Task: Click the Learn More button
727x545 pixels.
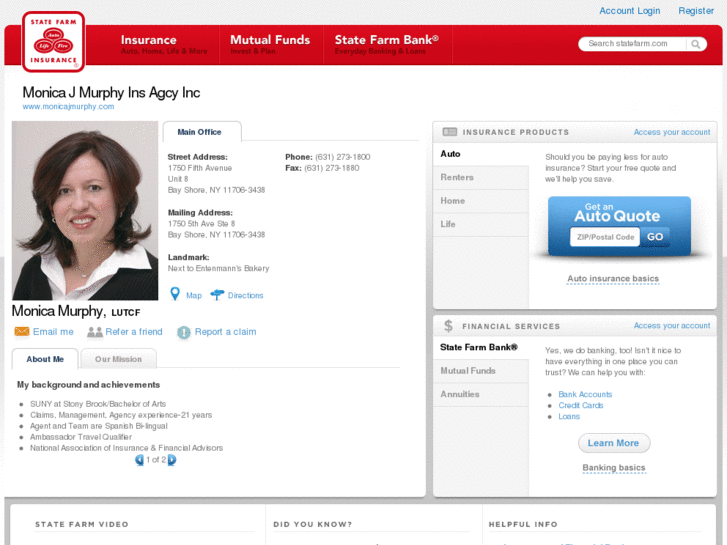Action: pyautogui.click(x=614, y=443)
